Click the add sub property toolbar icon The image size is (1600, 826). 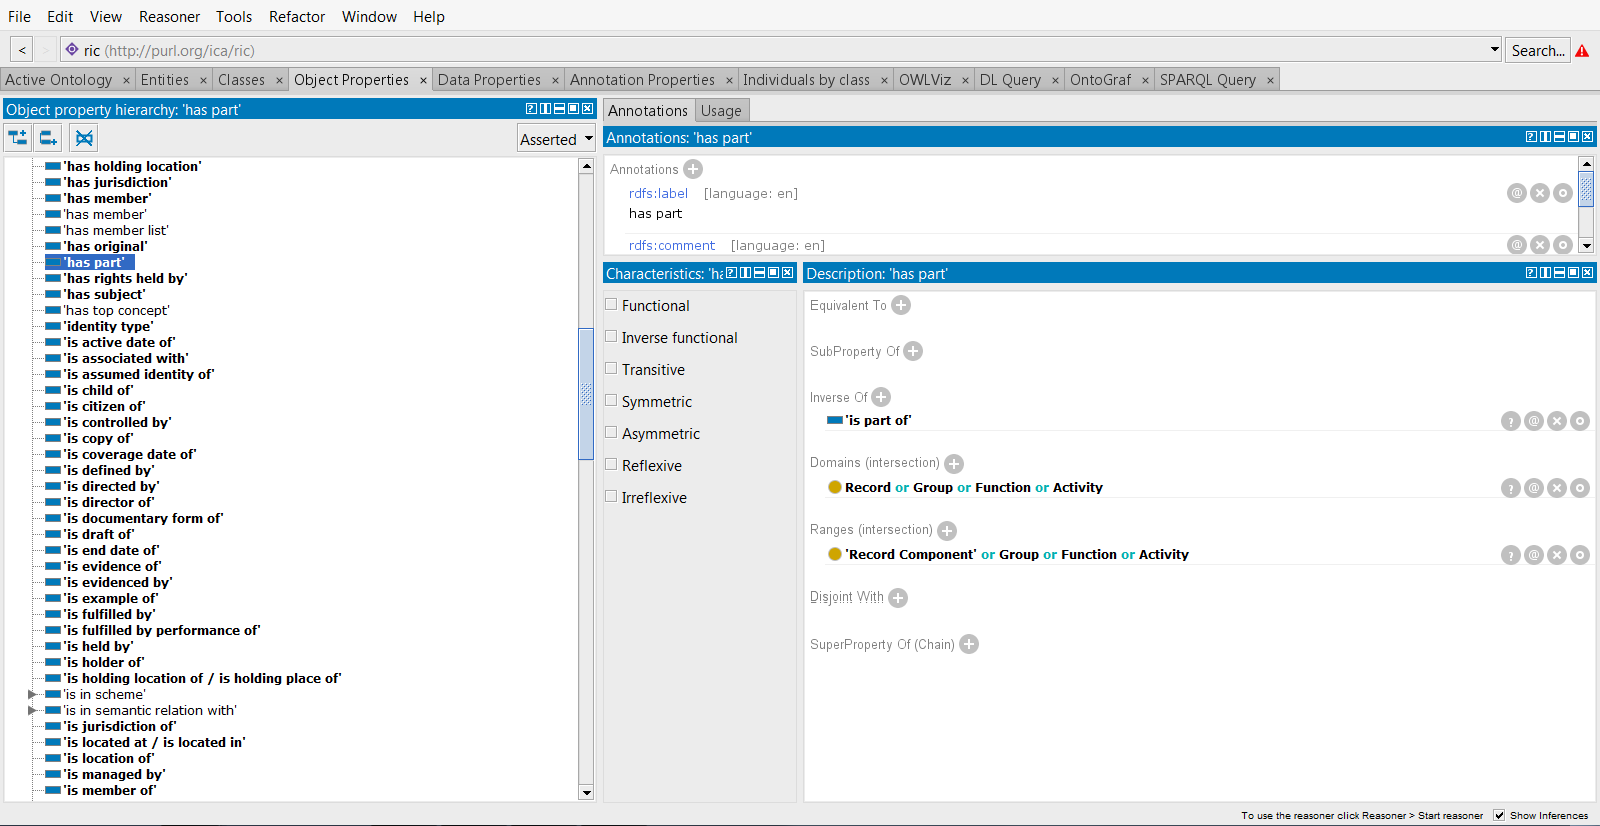18,138
